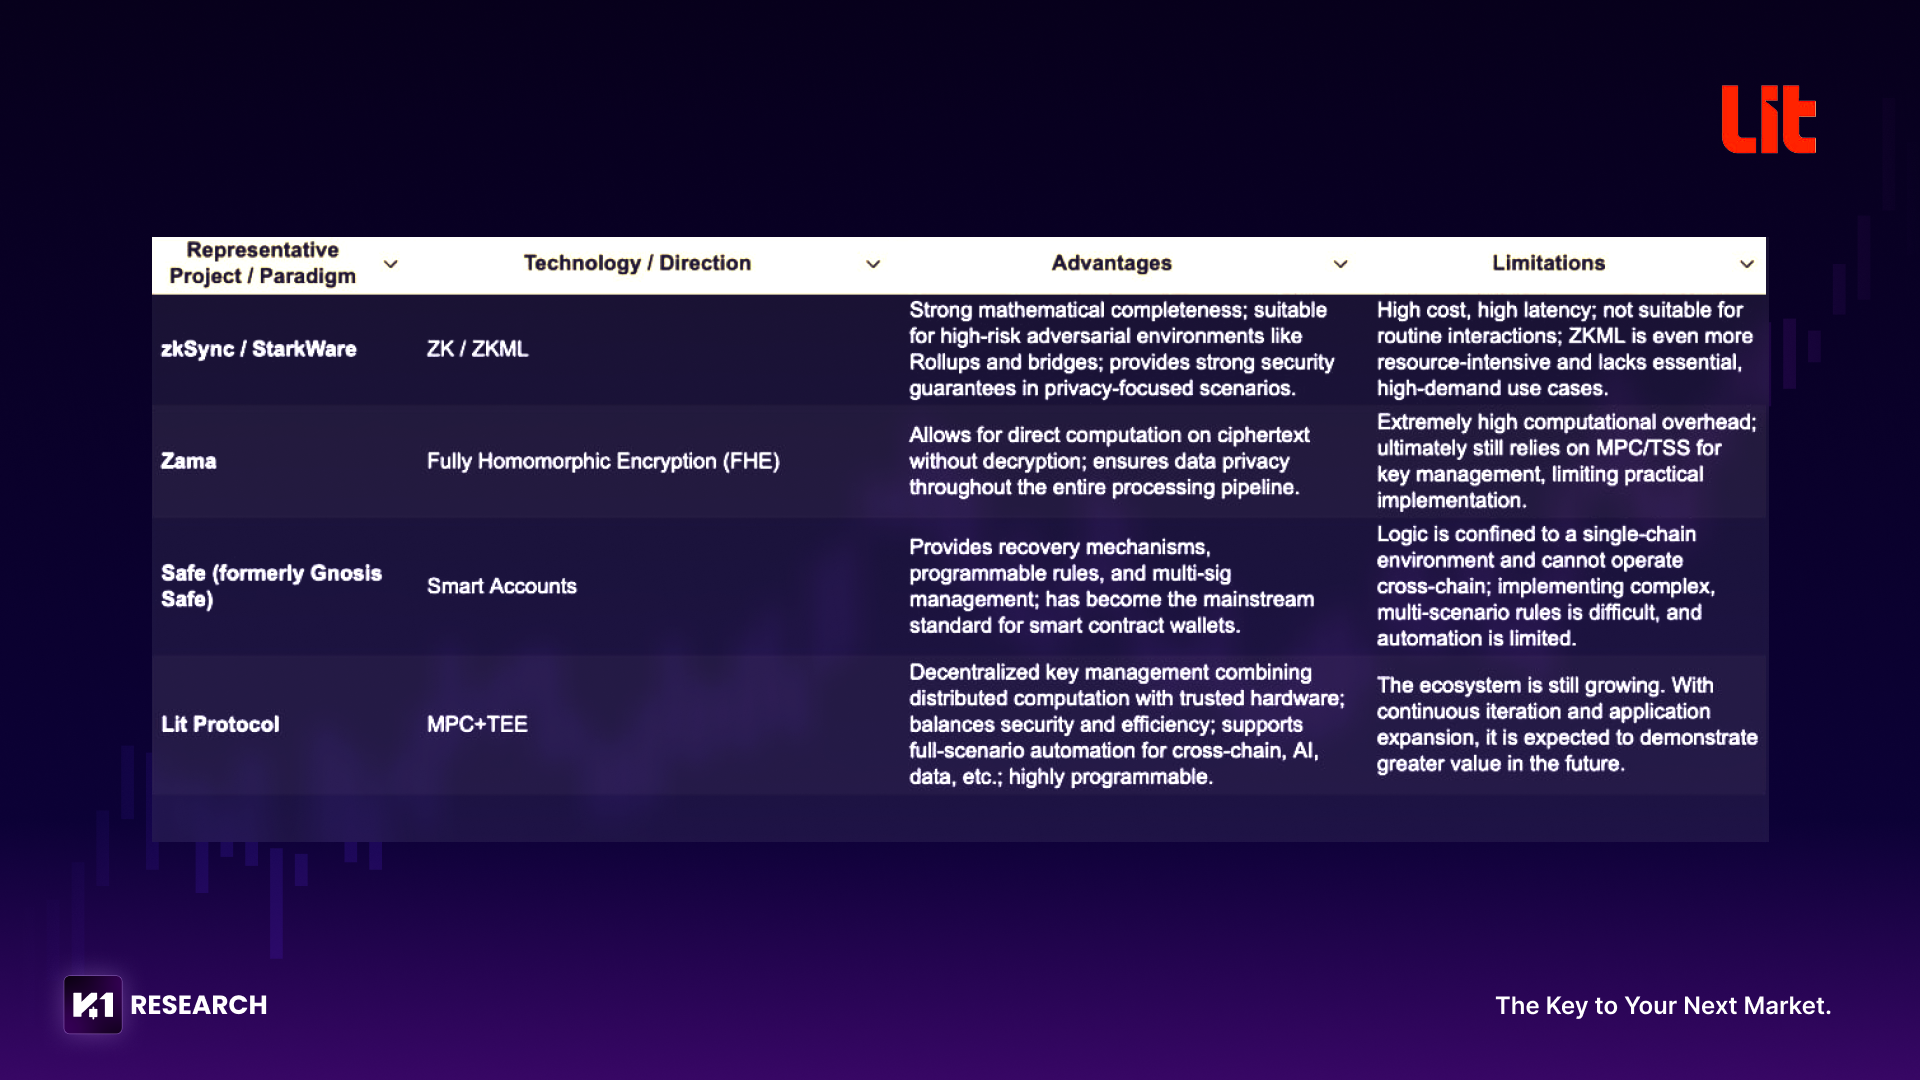Click the Lit Protocol row label

[220, 724]
